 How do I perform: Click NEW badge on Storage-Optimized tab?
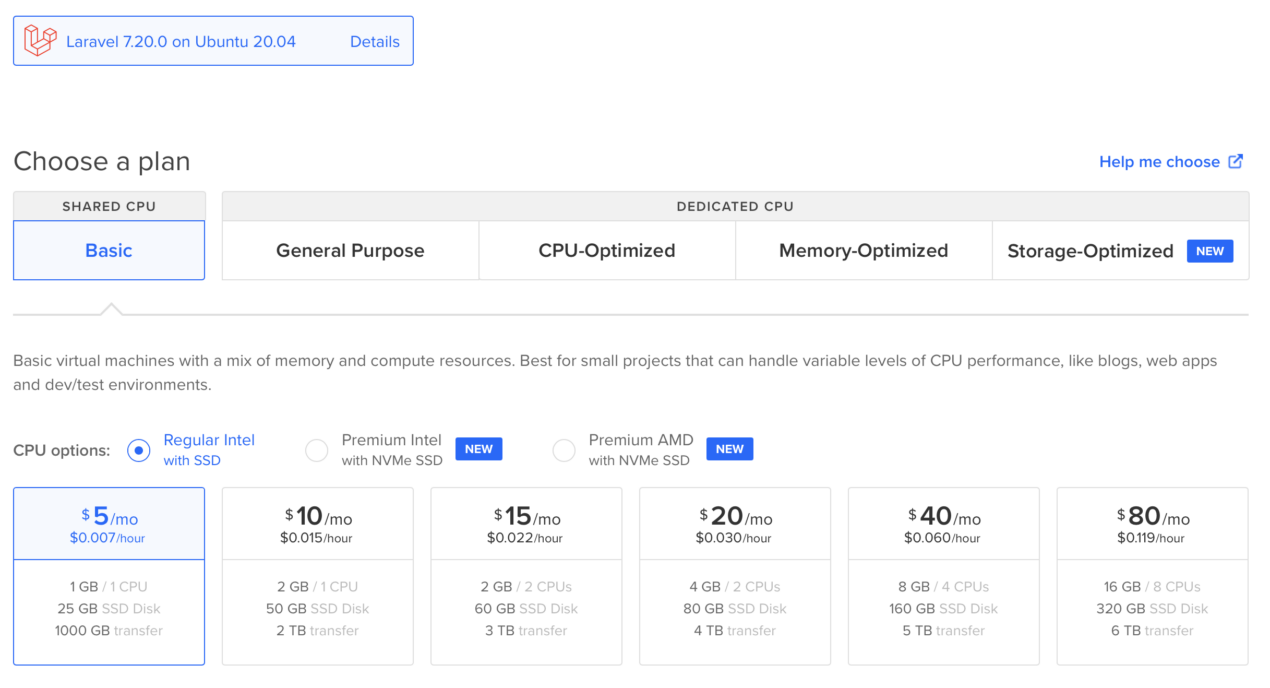point(1210,251)
